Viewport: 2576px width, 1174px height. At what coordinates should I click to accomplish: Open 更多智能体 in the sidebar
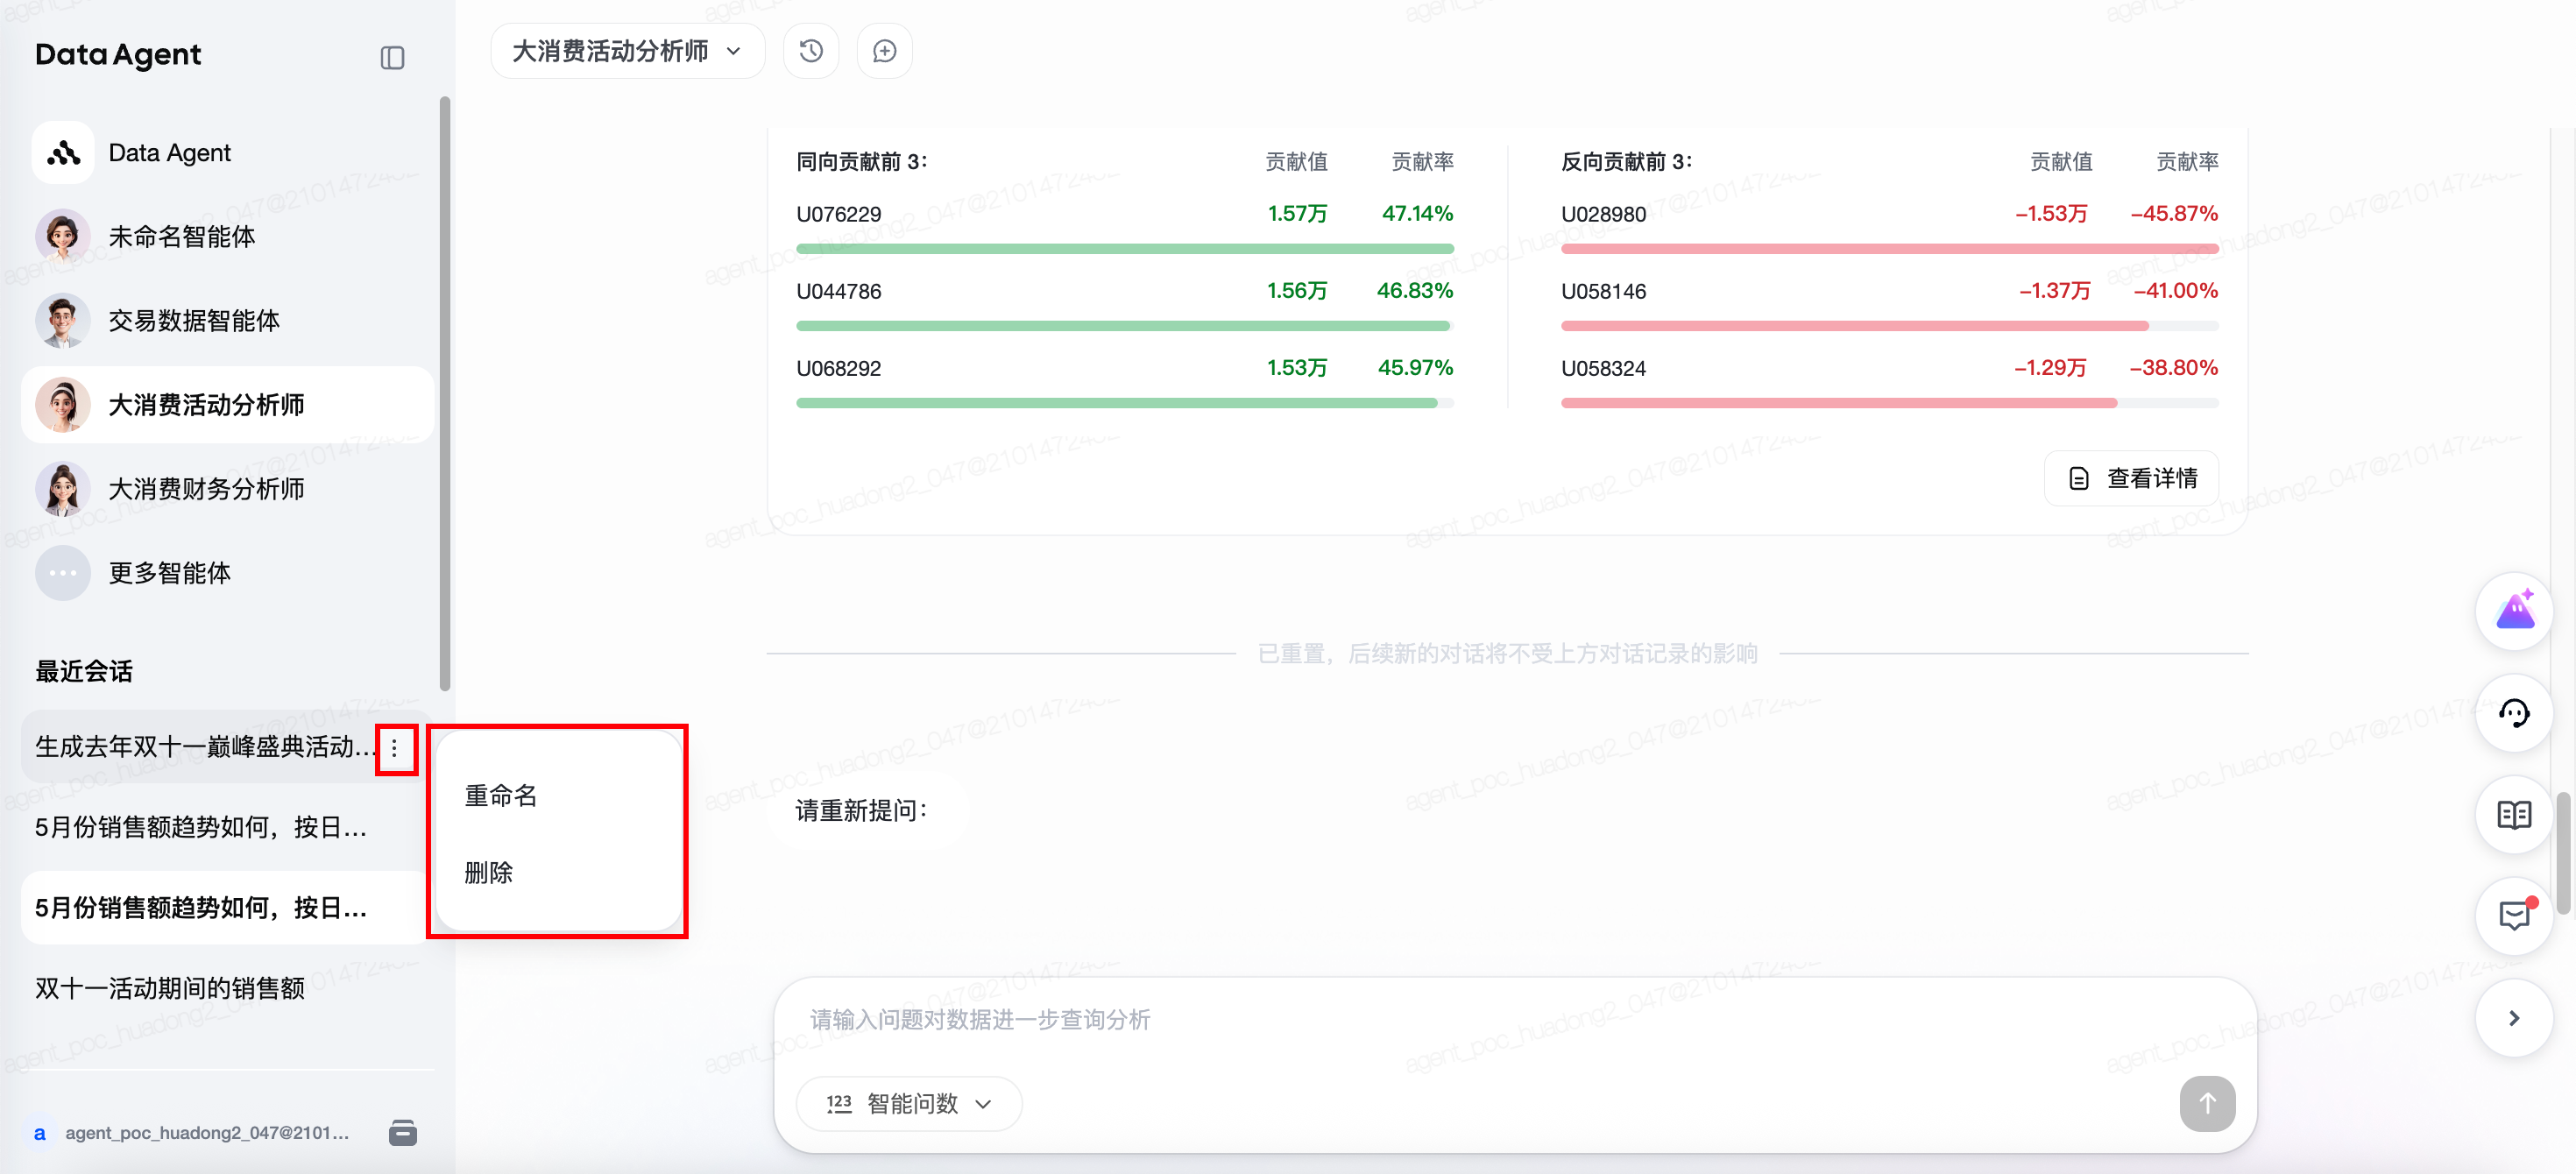(169, 572)
